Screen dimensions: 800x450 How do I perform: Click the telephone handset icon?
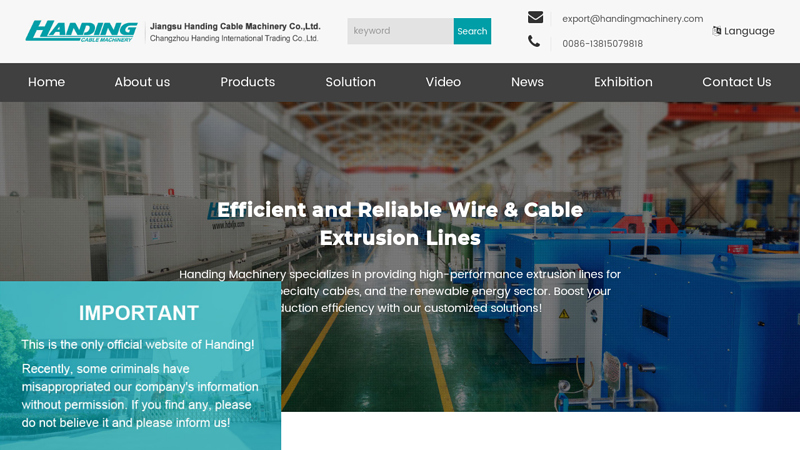click(x=534, y=41)
